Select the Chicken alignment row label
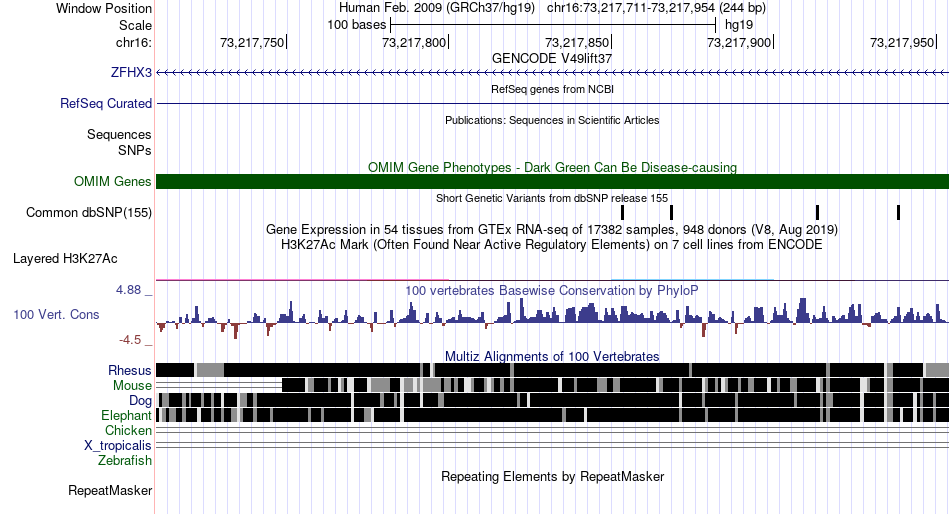The width and height of the screenshot is (950, 514). point(128,430)
